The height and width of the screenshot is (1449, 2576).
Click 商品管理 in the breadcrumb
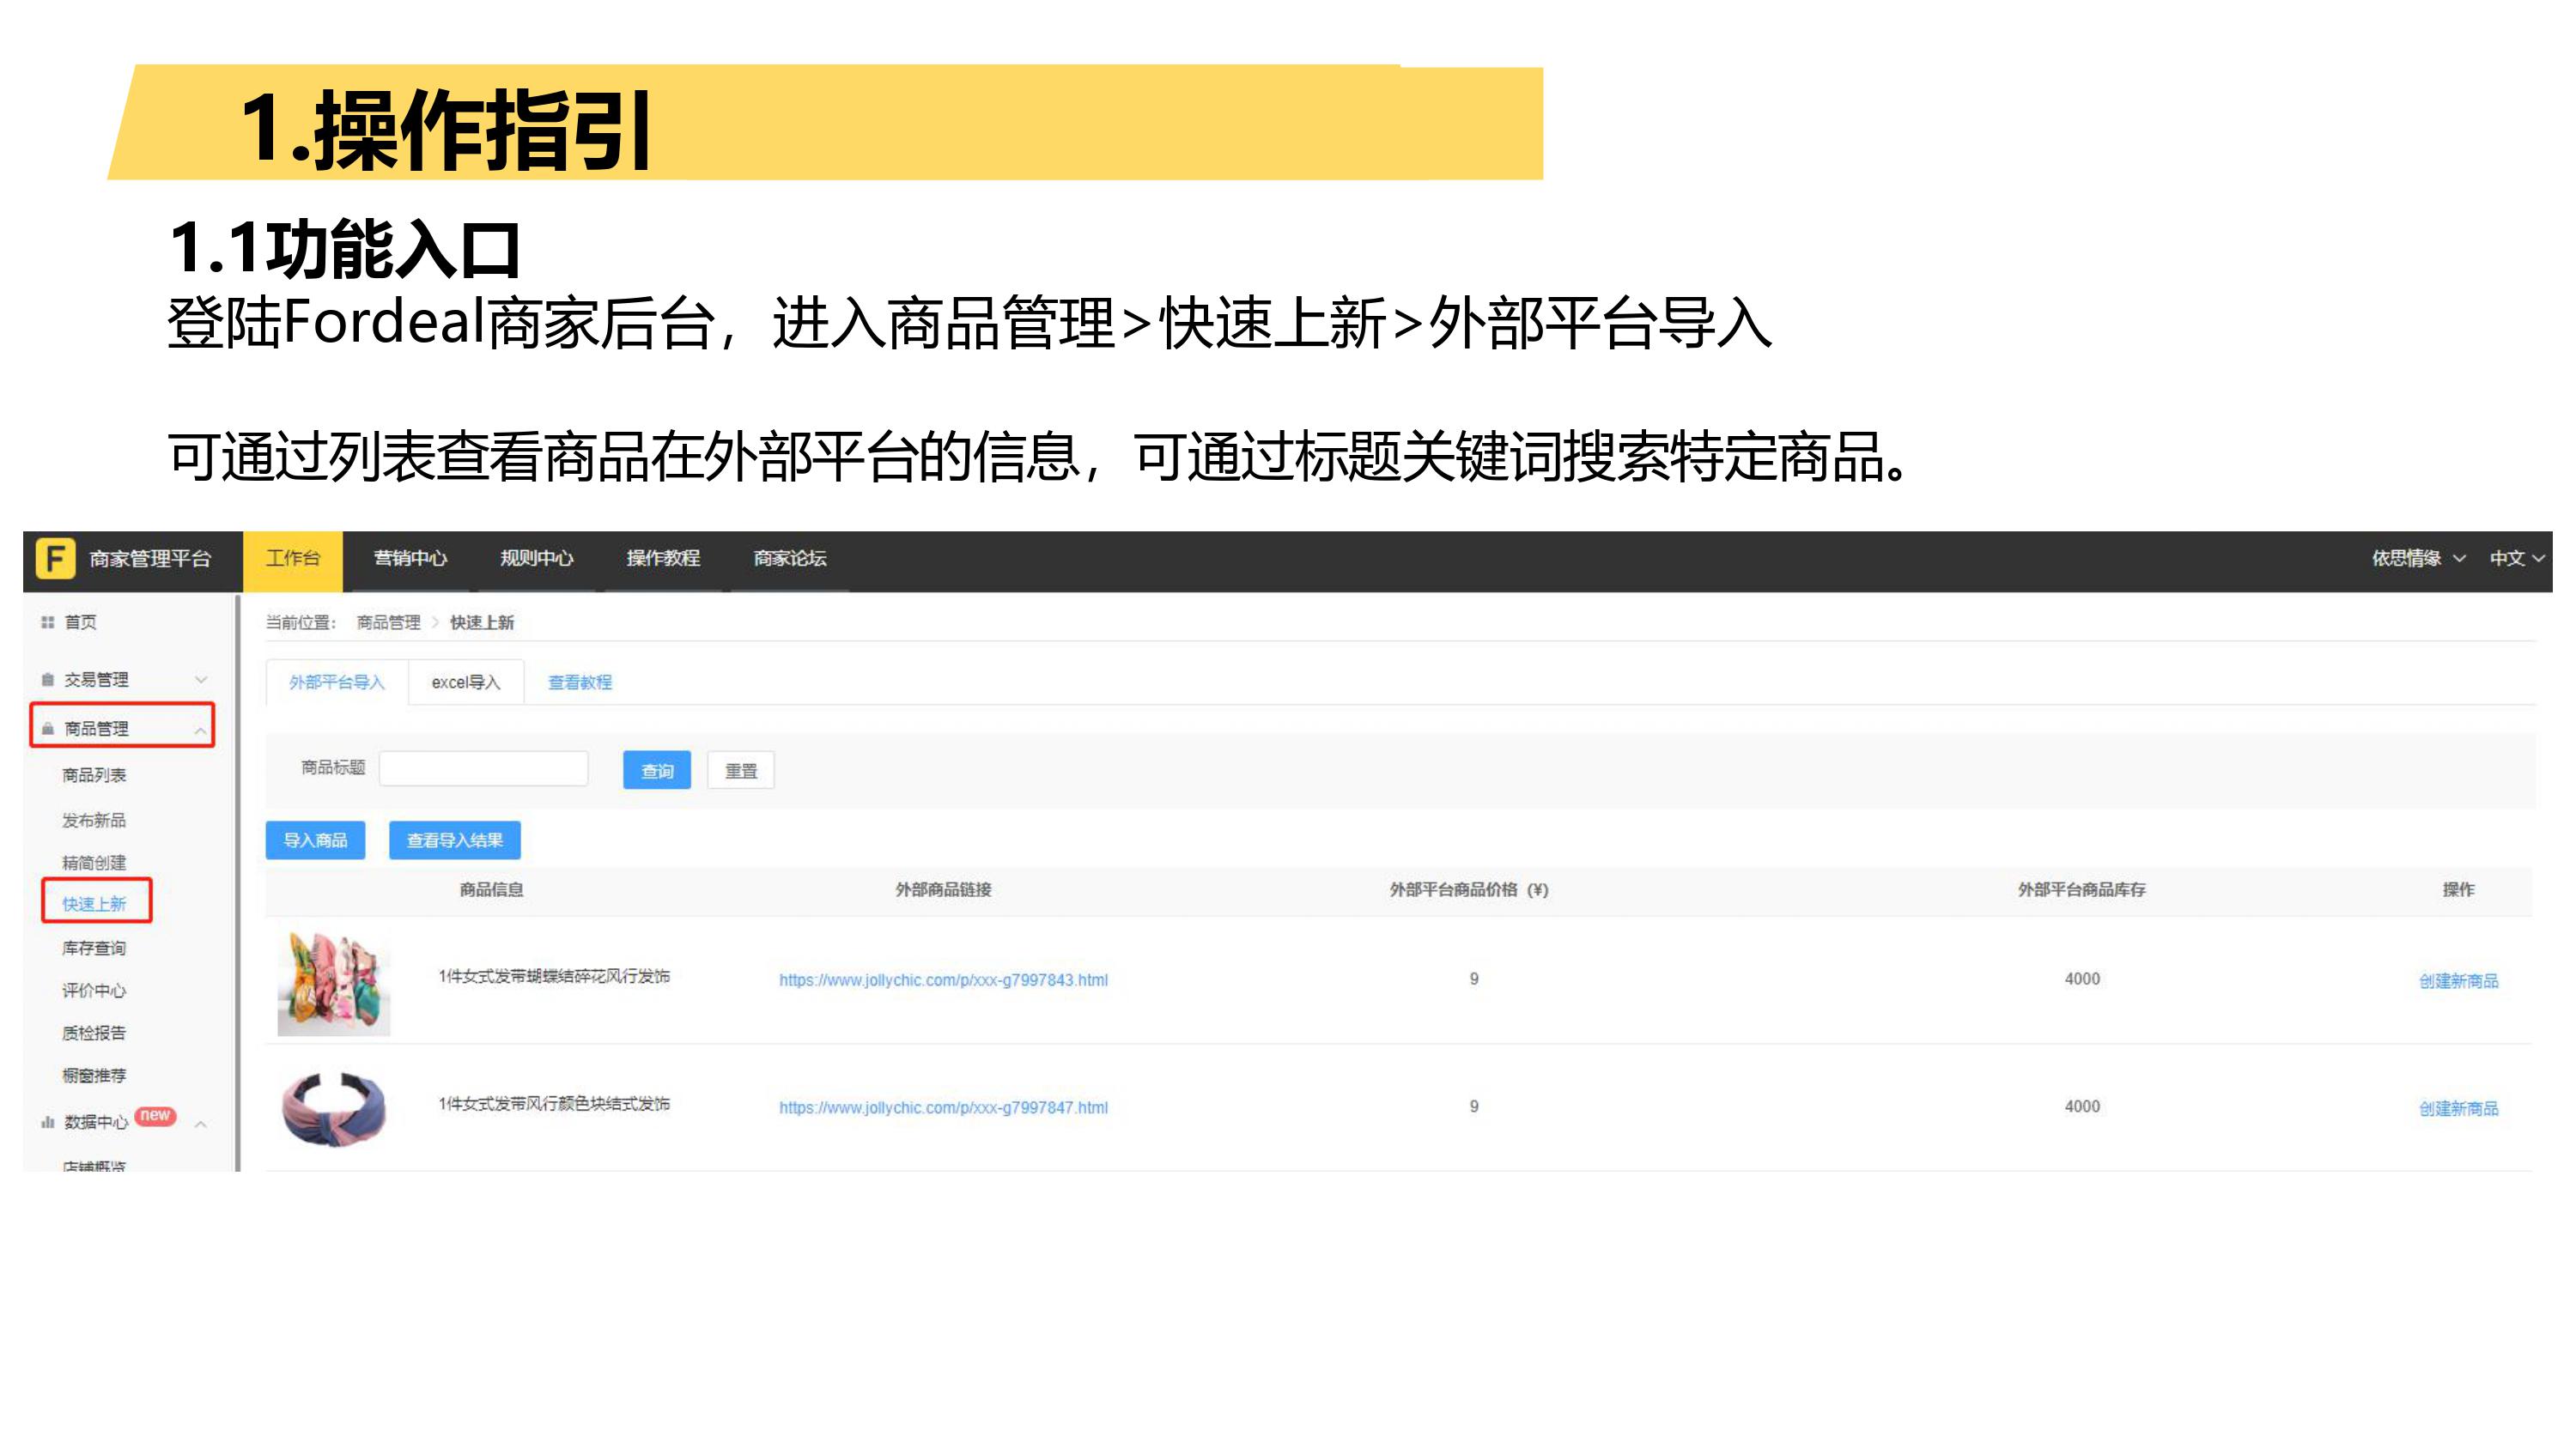389,622
